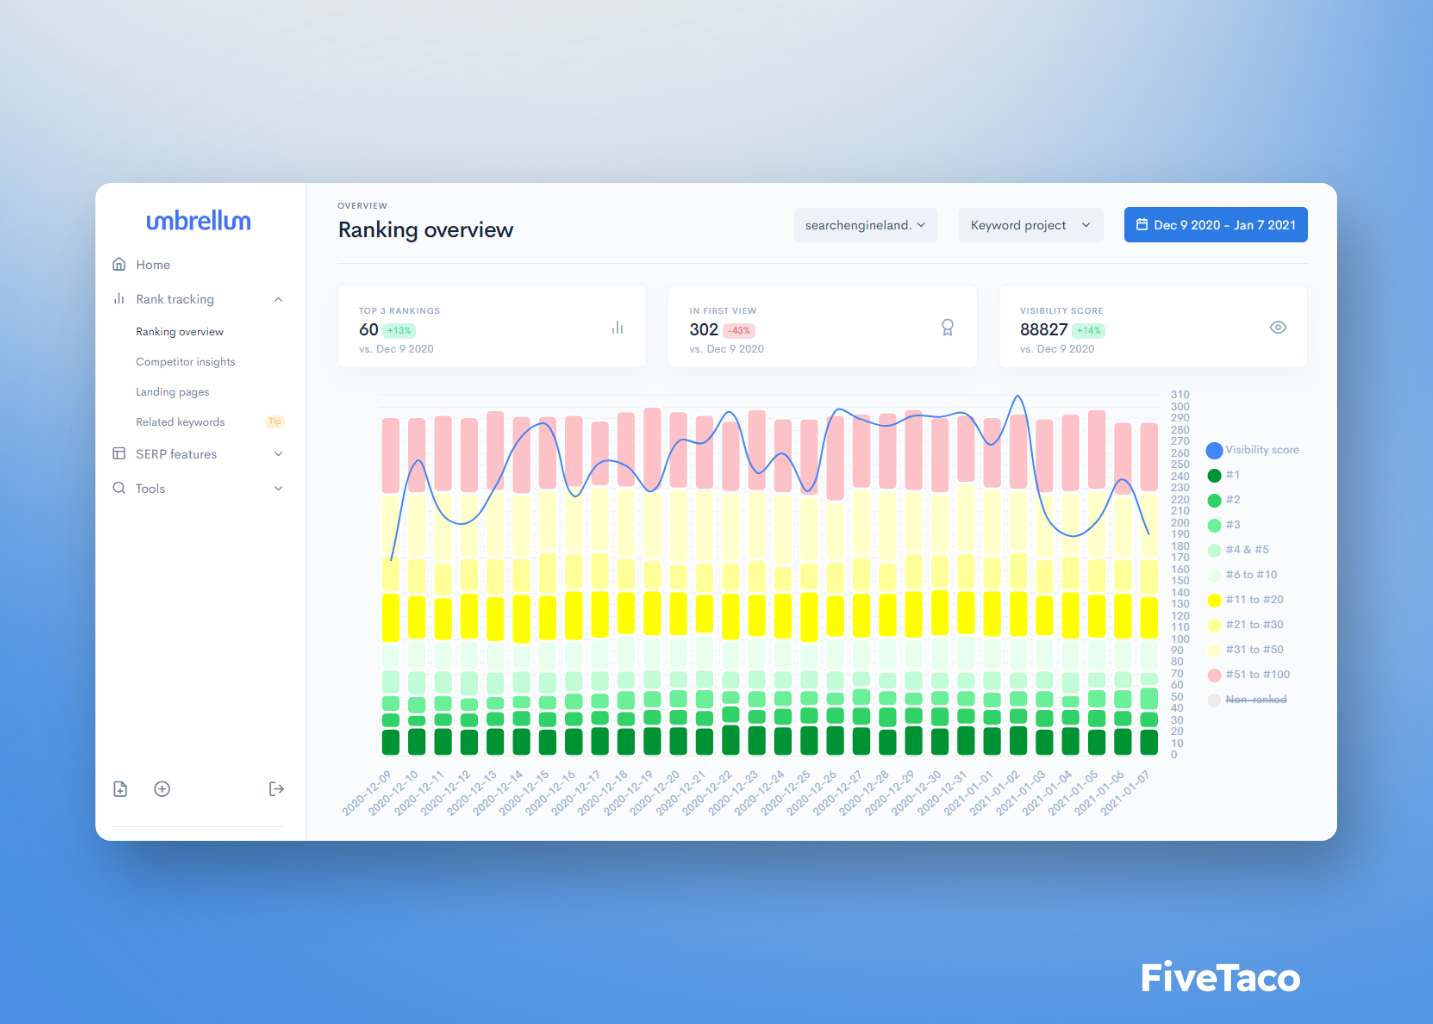Click the Visibility Score value 88827
This screenshot has height=1024, width=1433.
(x=1044, y=330)
